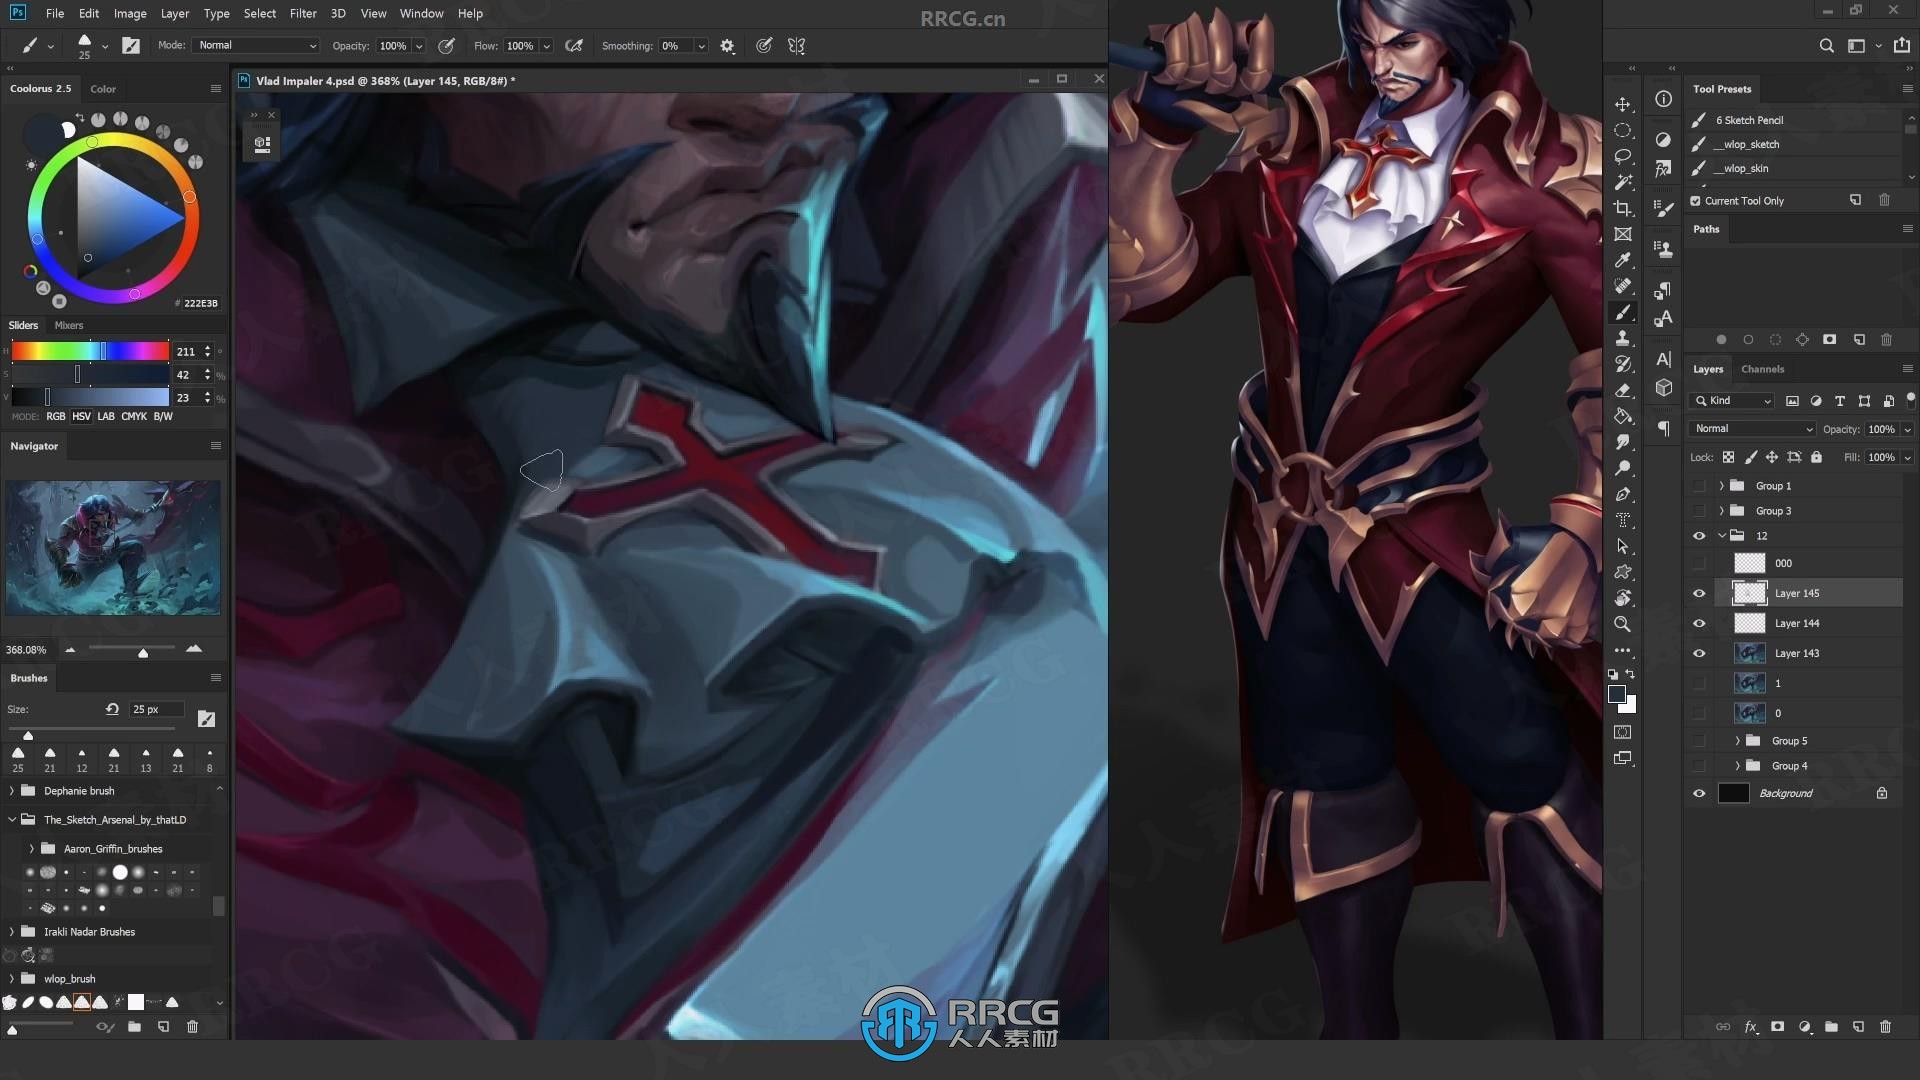Open the Window menu
Image resolution: width=1920 pixels, height=1080 pixels.
pos(421,13)
